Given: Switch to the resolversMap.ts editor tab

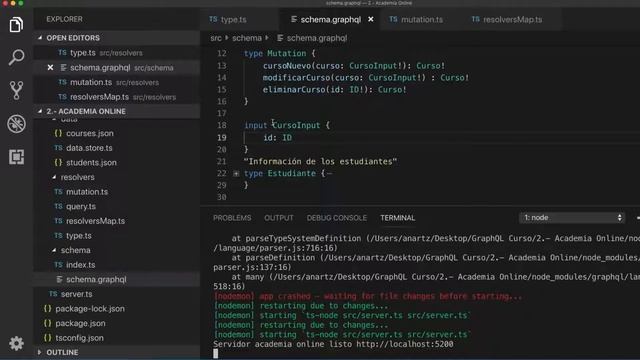Looking at the screenshot, I should pyautogui.click(x=507, y=20).
